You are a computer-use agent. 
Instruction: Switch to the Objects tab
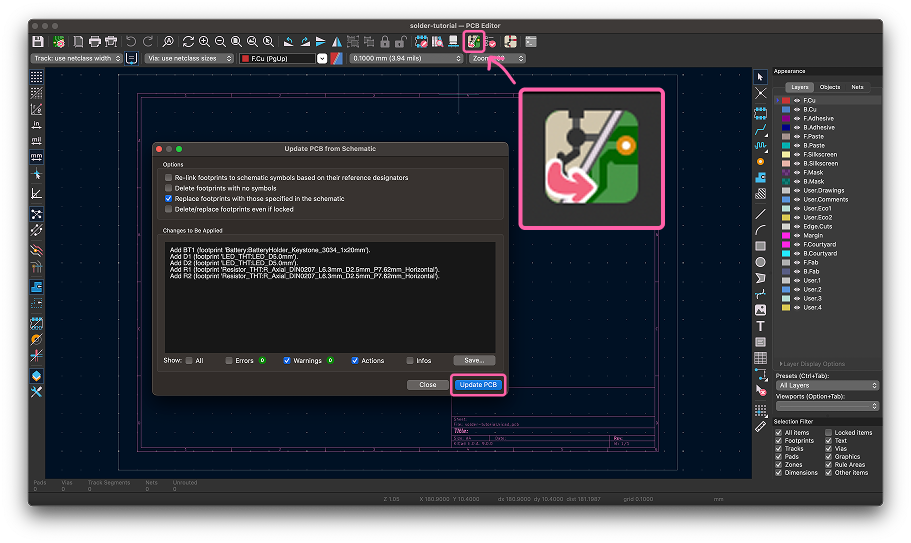830,88
